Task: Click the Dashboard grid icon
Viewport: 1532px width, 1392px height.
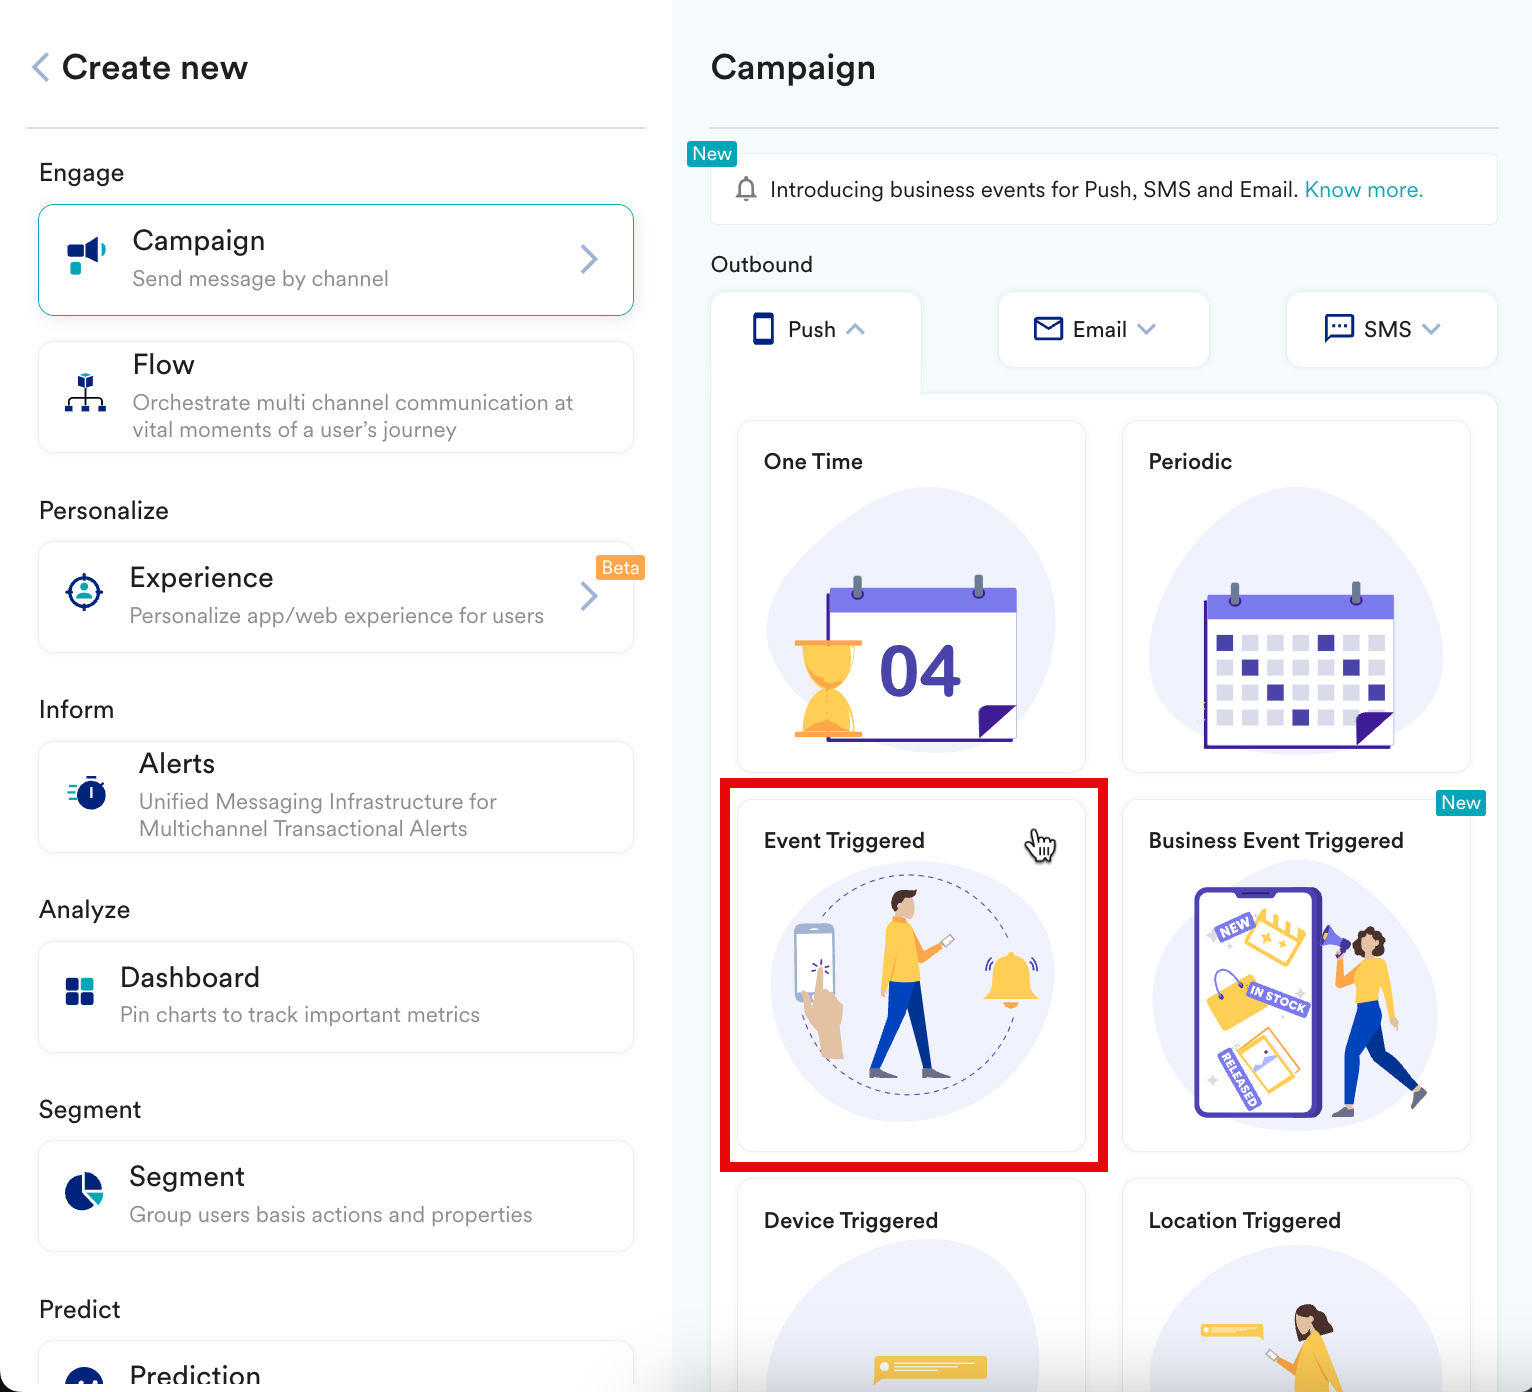Action: (x=80, y=992)
